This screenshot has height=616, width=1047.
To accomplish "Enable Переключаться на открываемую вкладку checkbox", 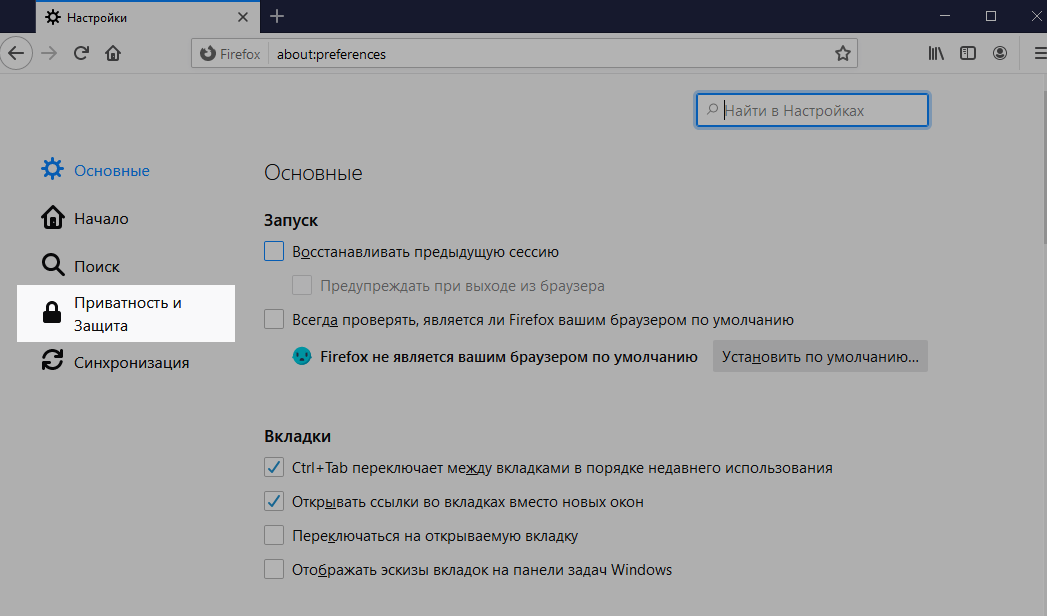I will tap(274, 535).
